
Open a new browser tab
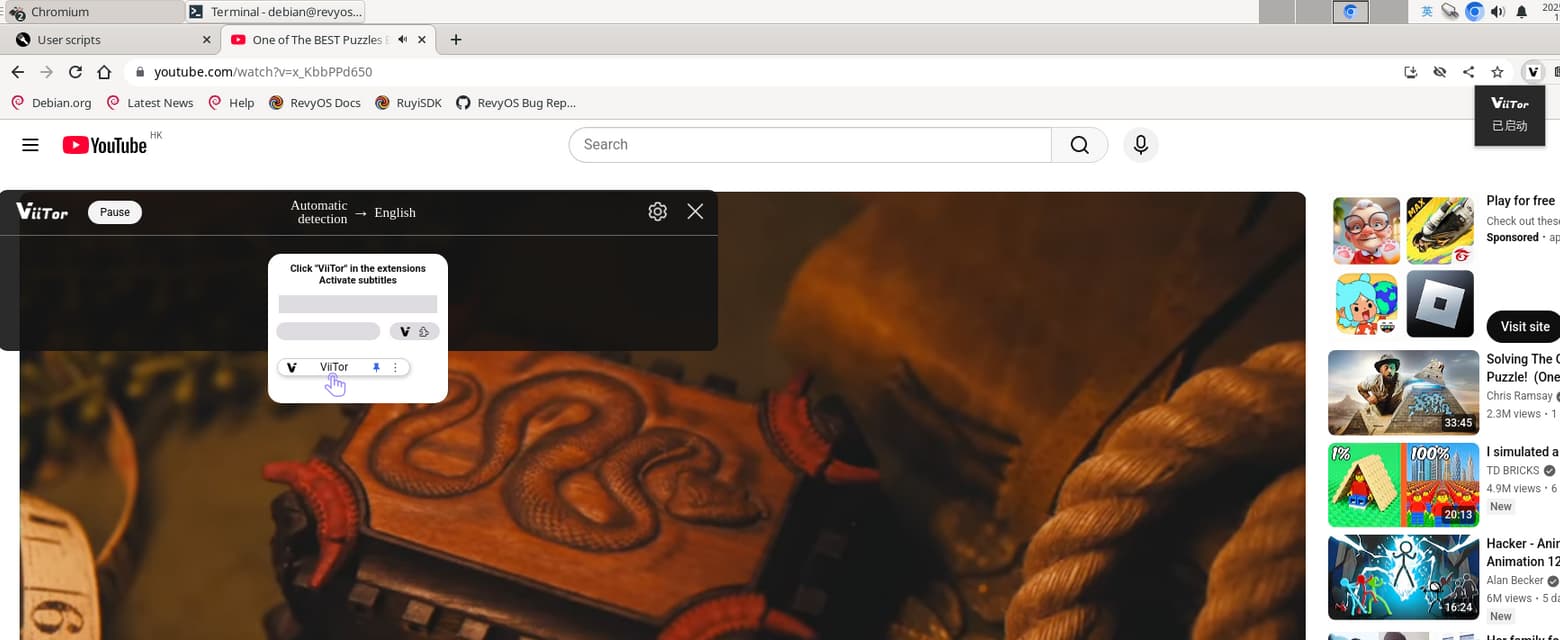point(456,40)
